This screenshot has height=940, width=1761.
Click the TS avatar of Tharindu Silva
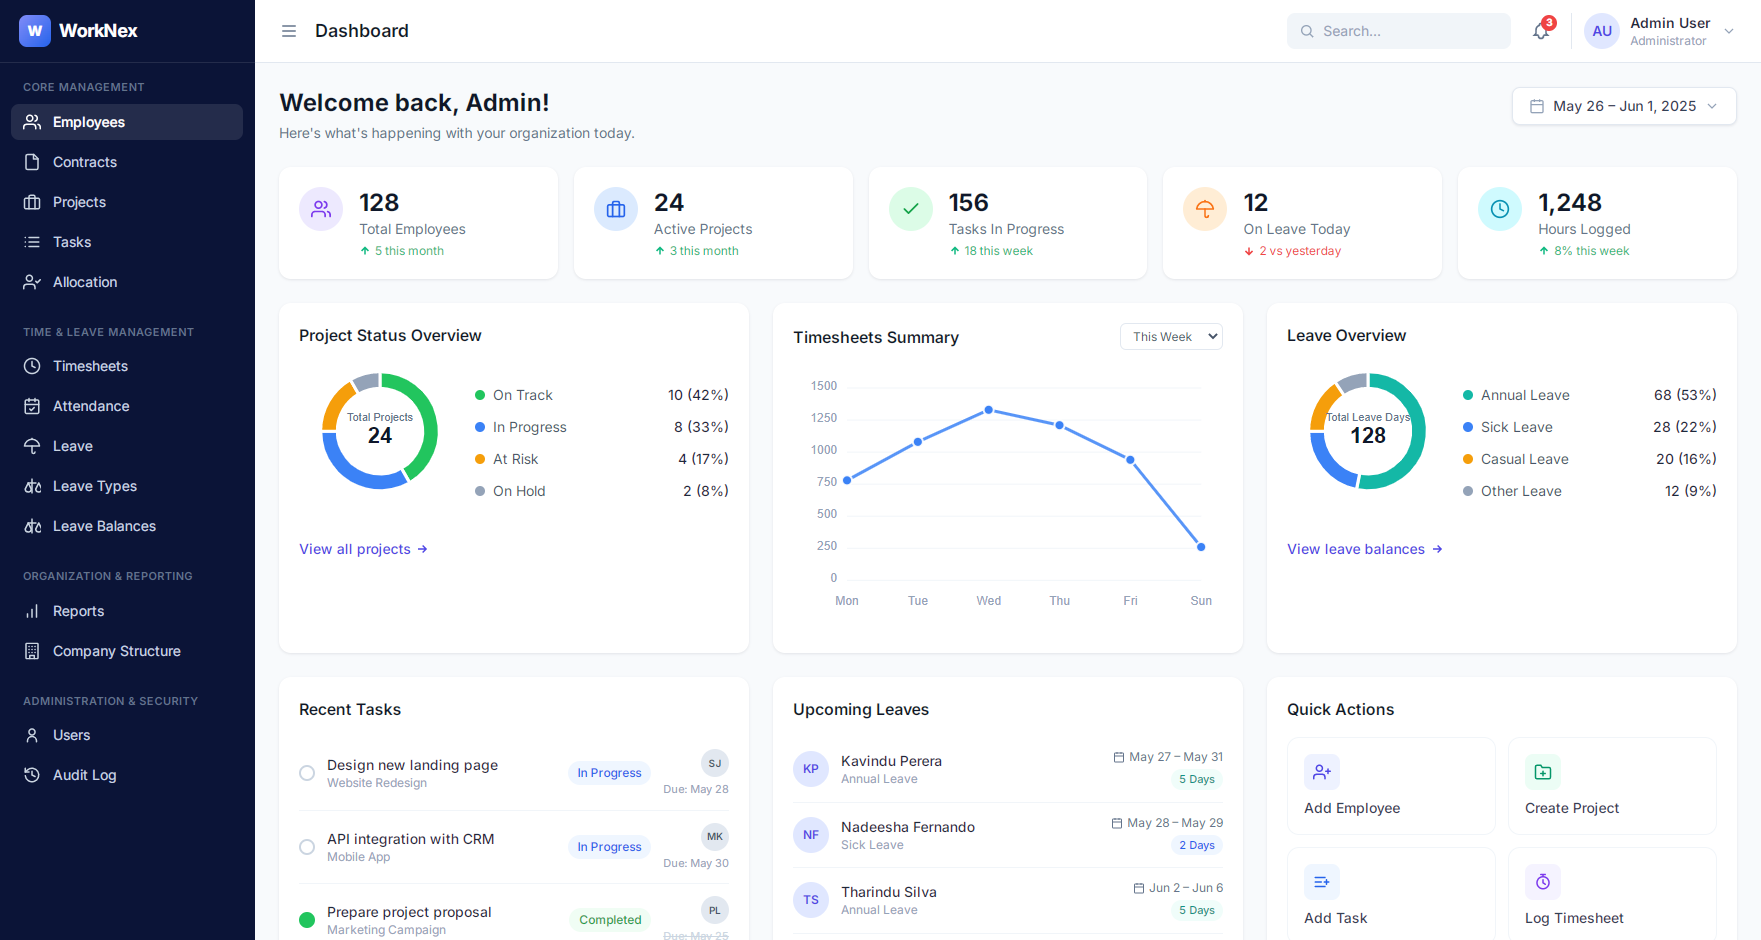pos(811,900)
